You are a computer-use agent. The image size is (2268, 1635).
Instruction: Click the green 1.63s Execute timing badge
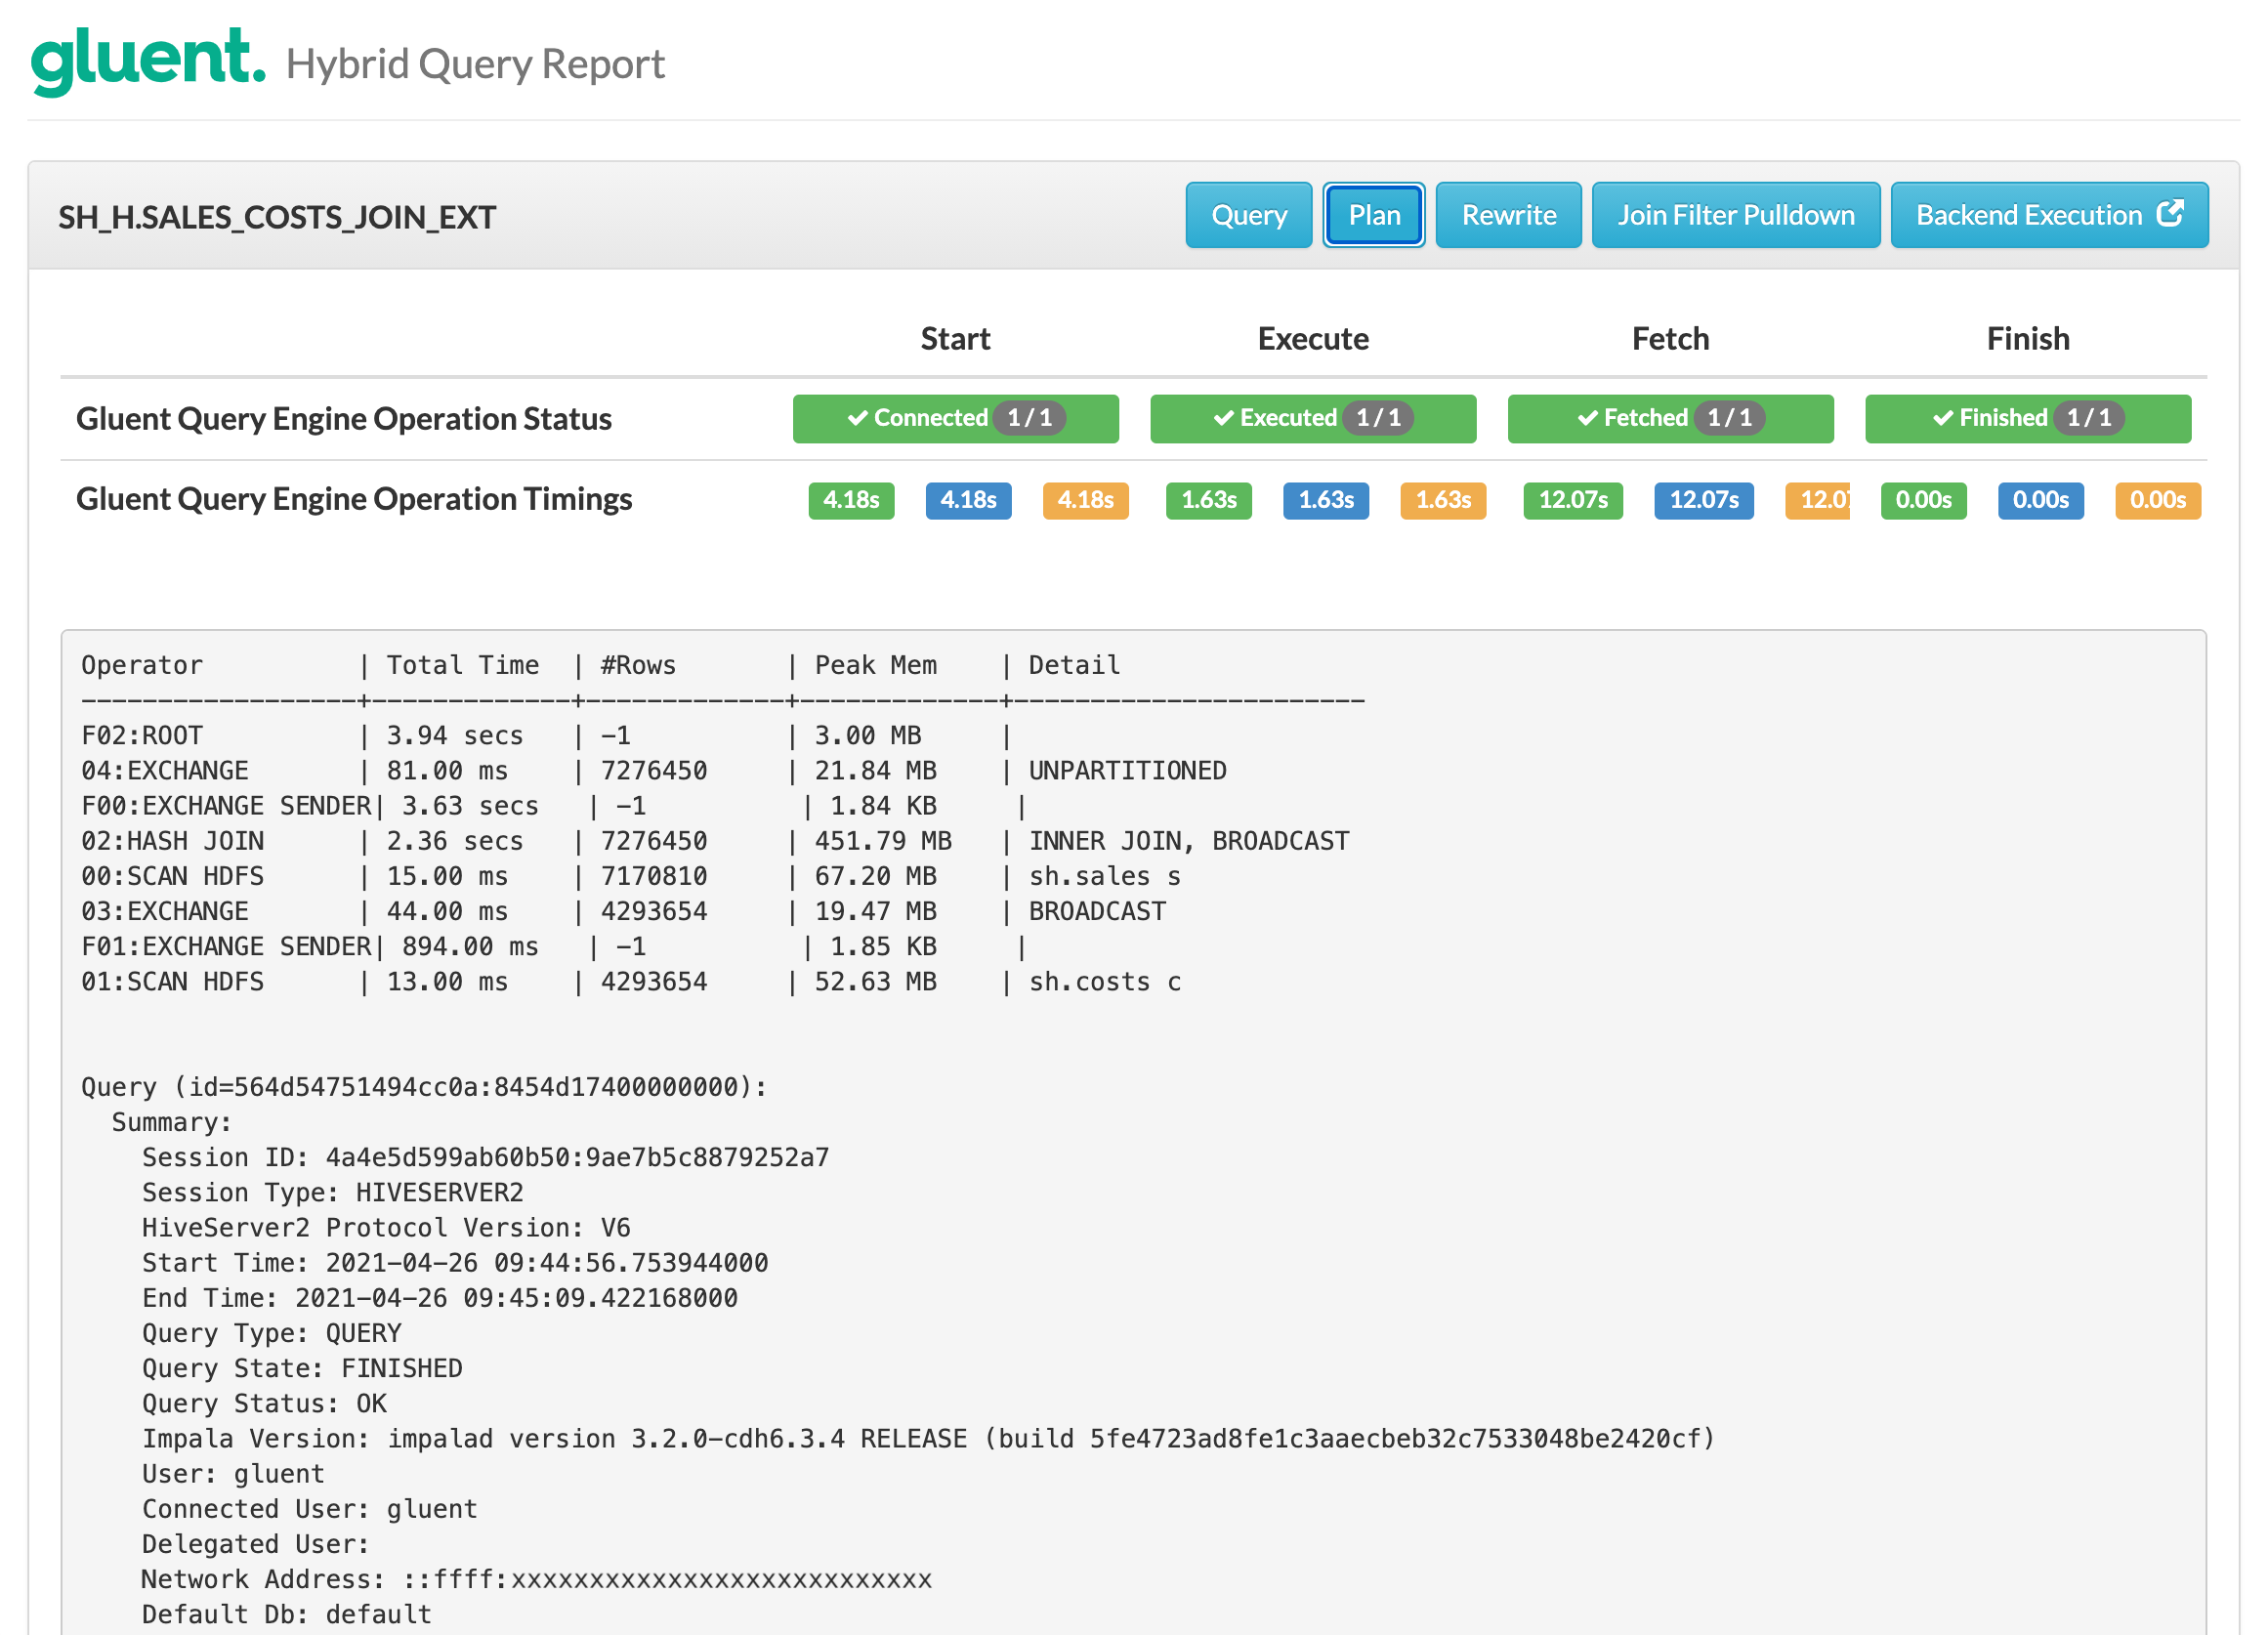pos(1208,500)
